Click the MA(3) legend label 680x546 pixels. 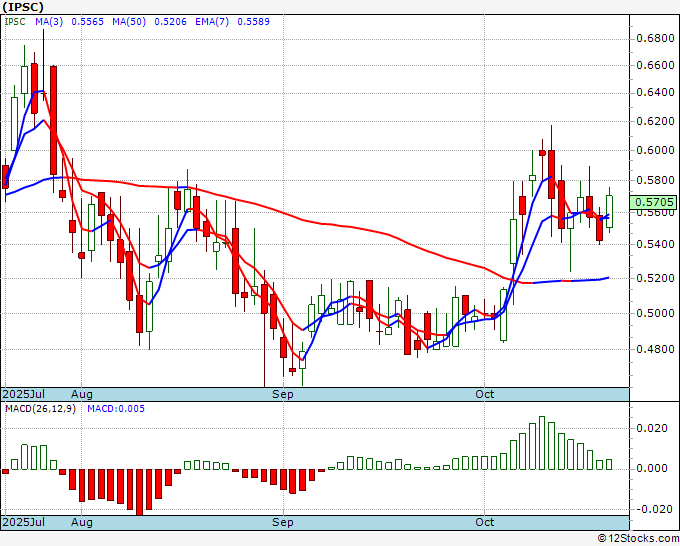[49, 21]
